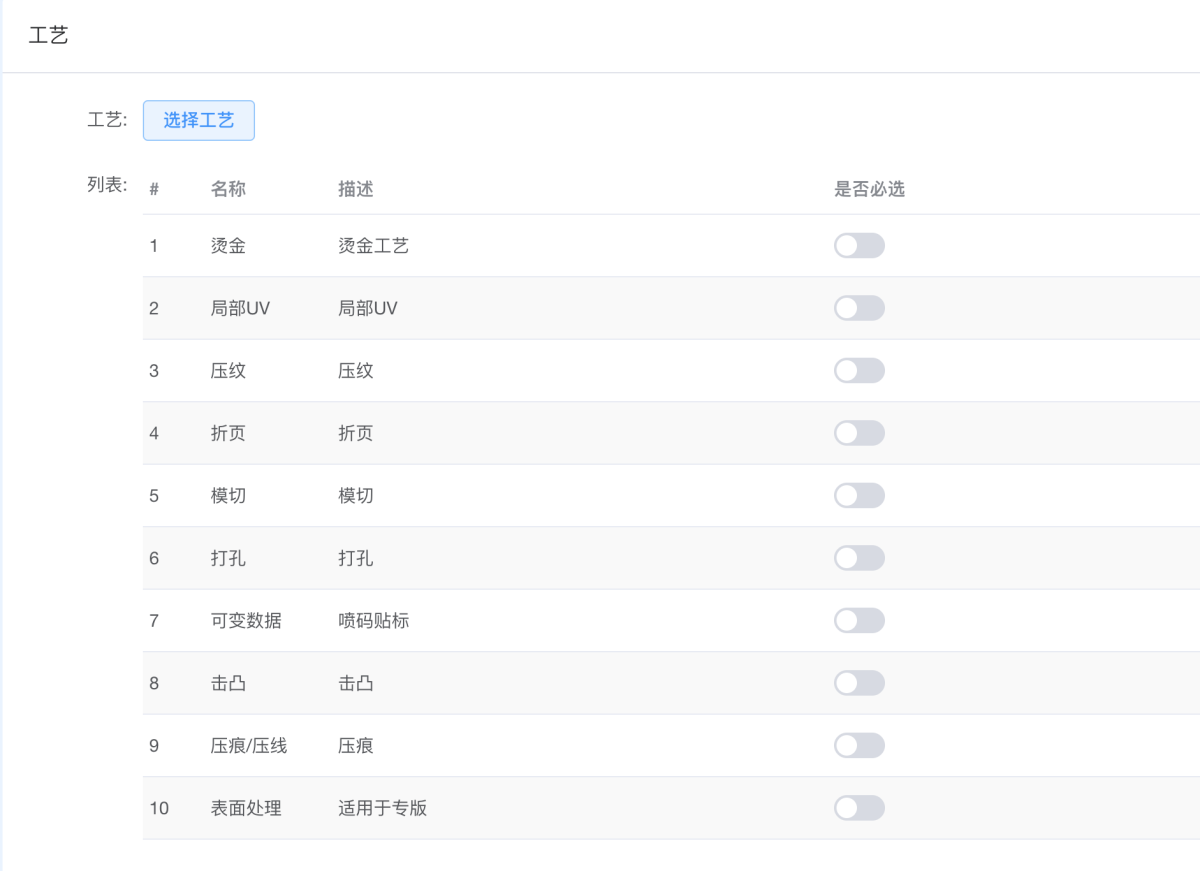Click the 工艺 section heading
Screen dimensions: 1200x871
48,37
